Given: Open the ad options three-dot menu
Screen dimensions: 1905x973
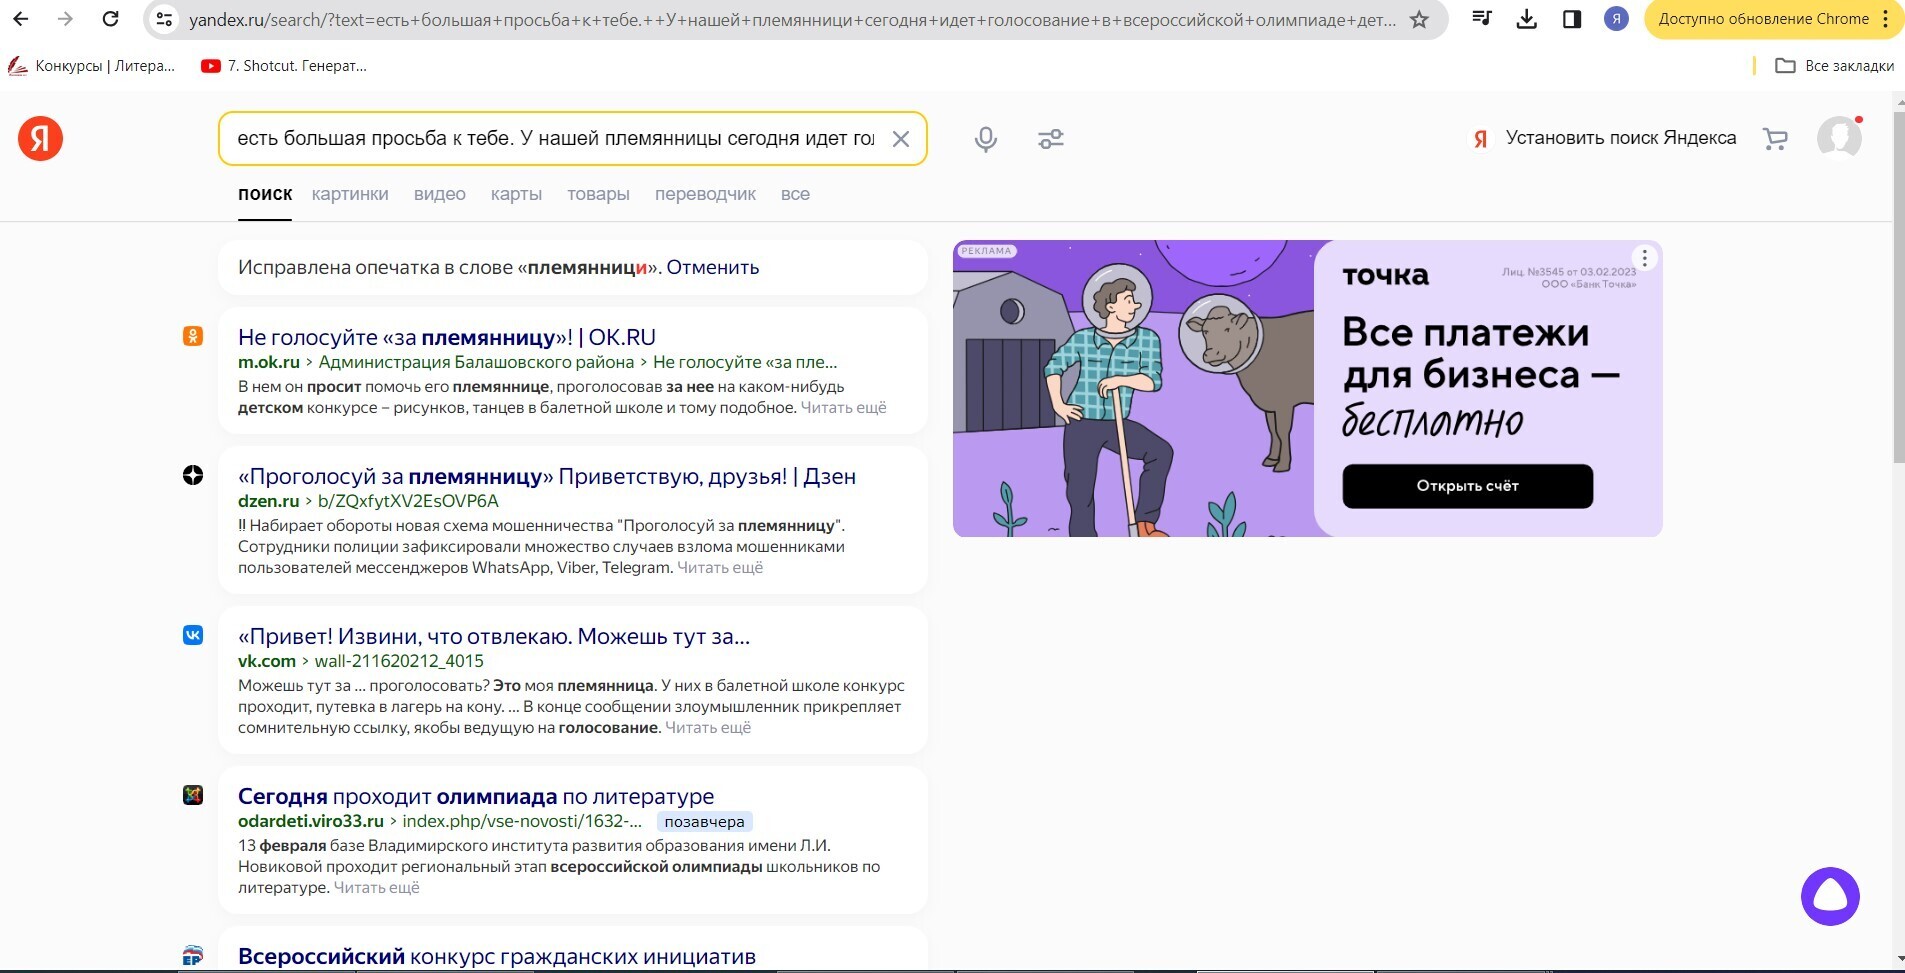Looking at the screenshot, I should tap(1644, 258).
